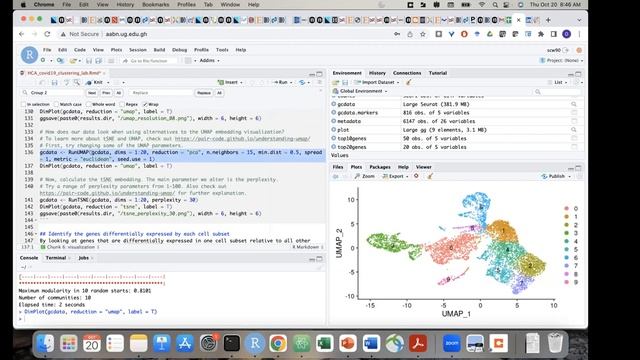The image size is (640, 360).
Task: Click the spell check icon in editor toolbar
Action: (x=66, y=82)
